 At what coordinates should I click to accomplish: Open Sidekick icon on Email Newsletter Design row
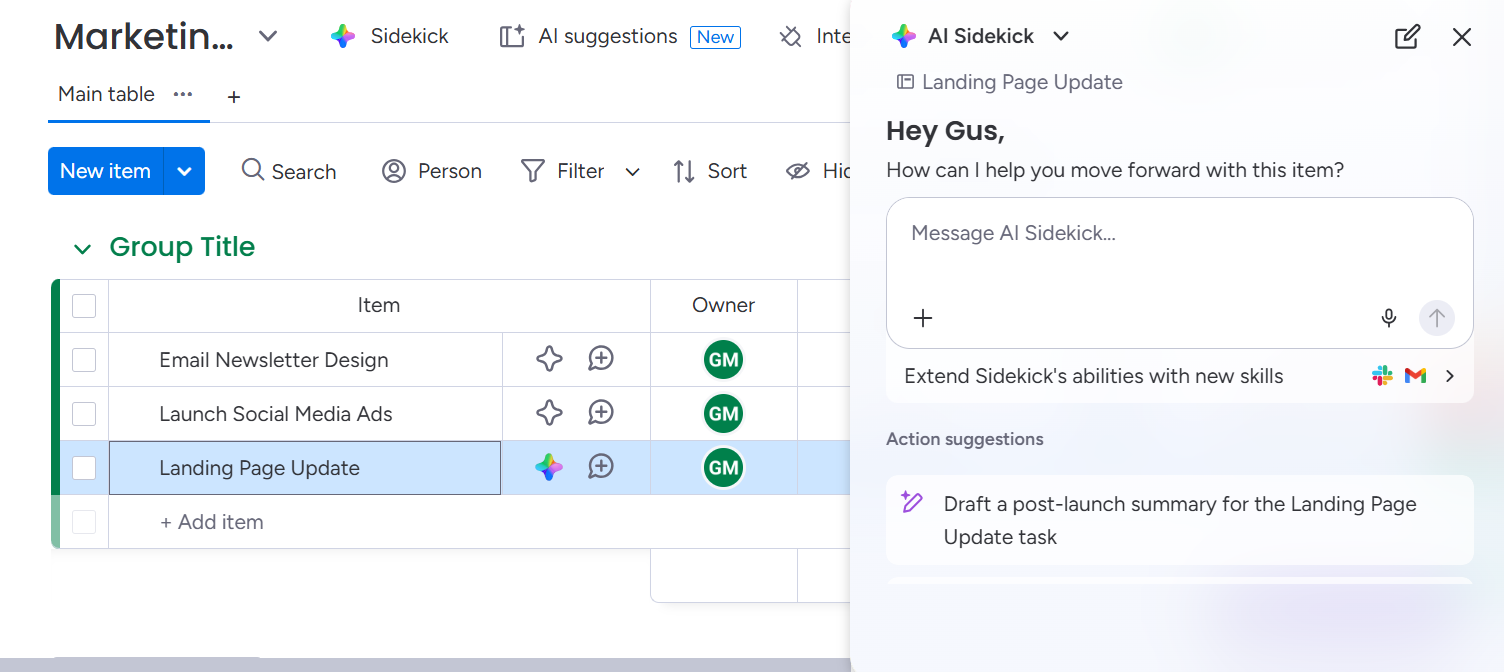(549, 359)
